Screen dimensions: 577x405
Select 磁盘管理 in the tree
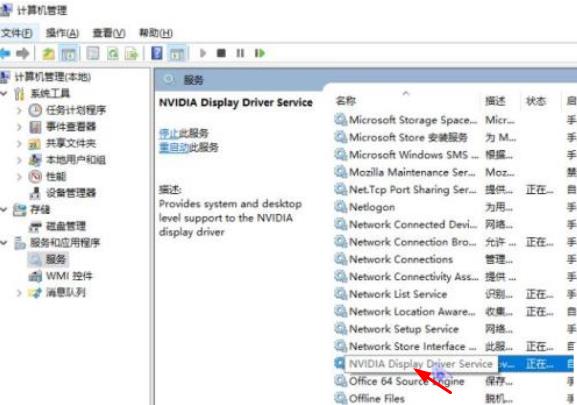66,226
